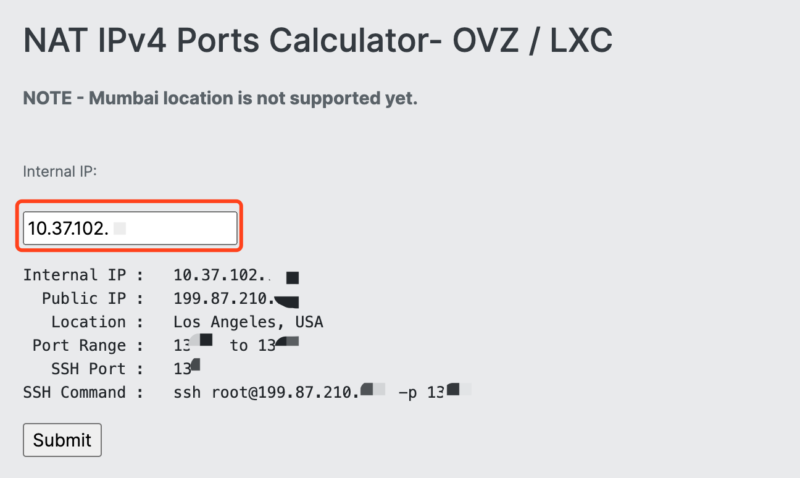Click the SSH Command label
This screenshot has height=478, width=800.
pos(75,392)
